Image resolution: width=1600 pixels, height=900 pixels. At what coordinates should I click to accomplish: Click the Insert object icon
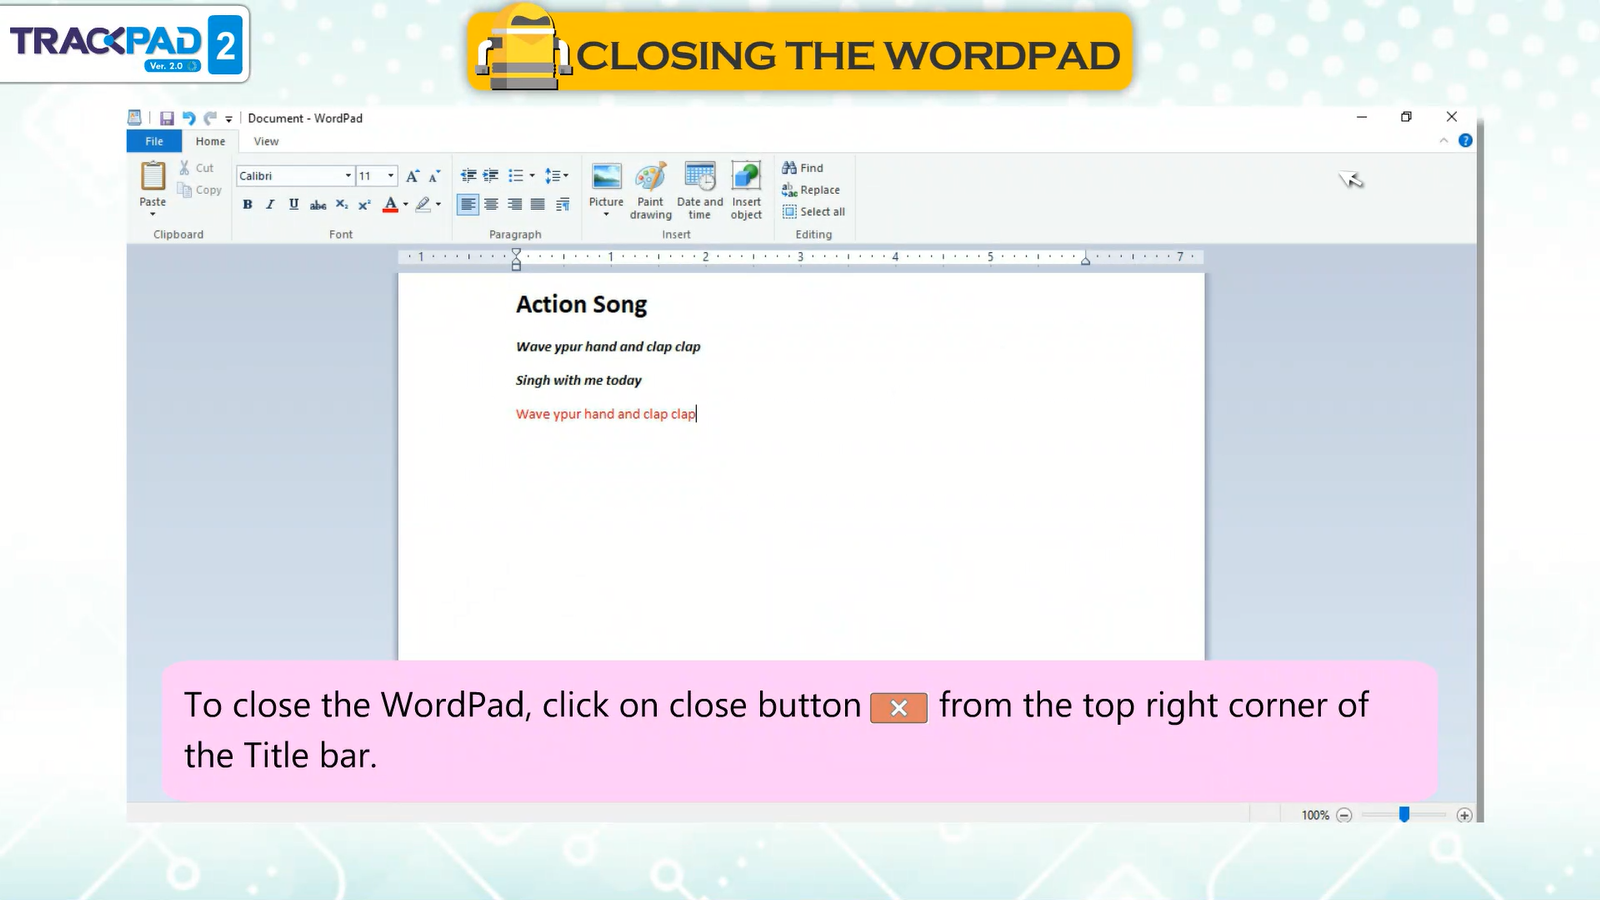click(746, 177)
